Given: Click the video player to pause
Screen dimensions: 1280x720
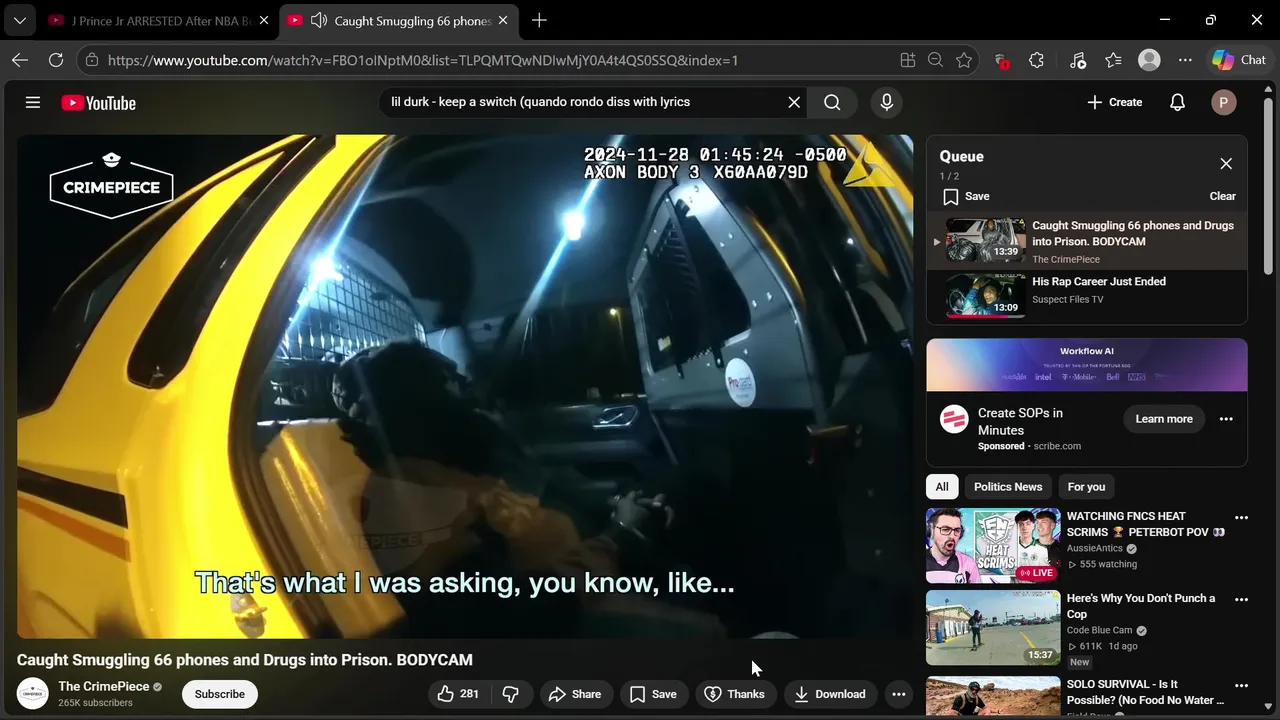Looking at the screenshot, I should [465, 386].
